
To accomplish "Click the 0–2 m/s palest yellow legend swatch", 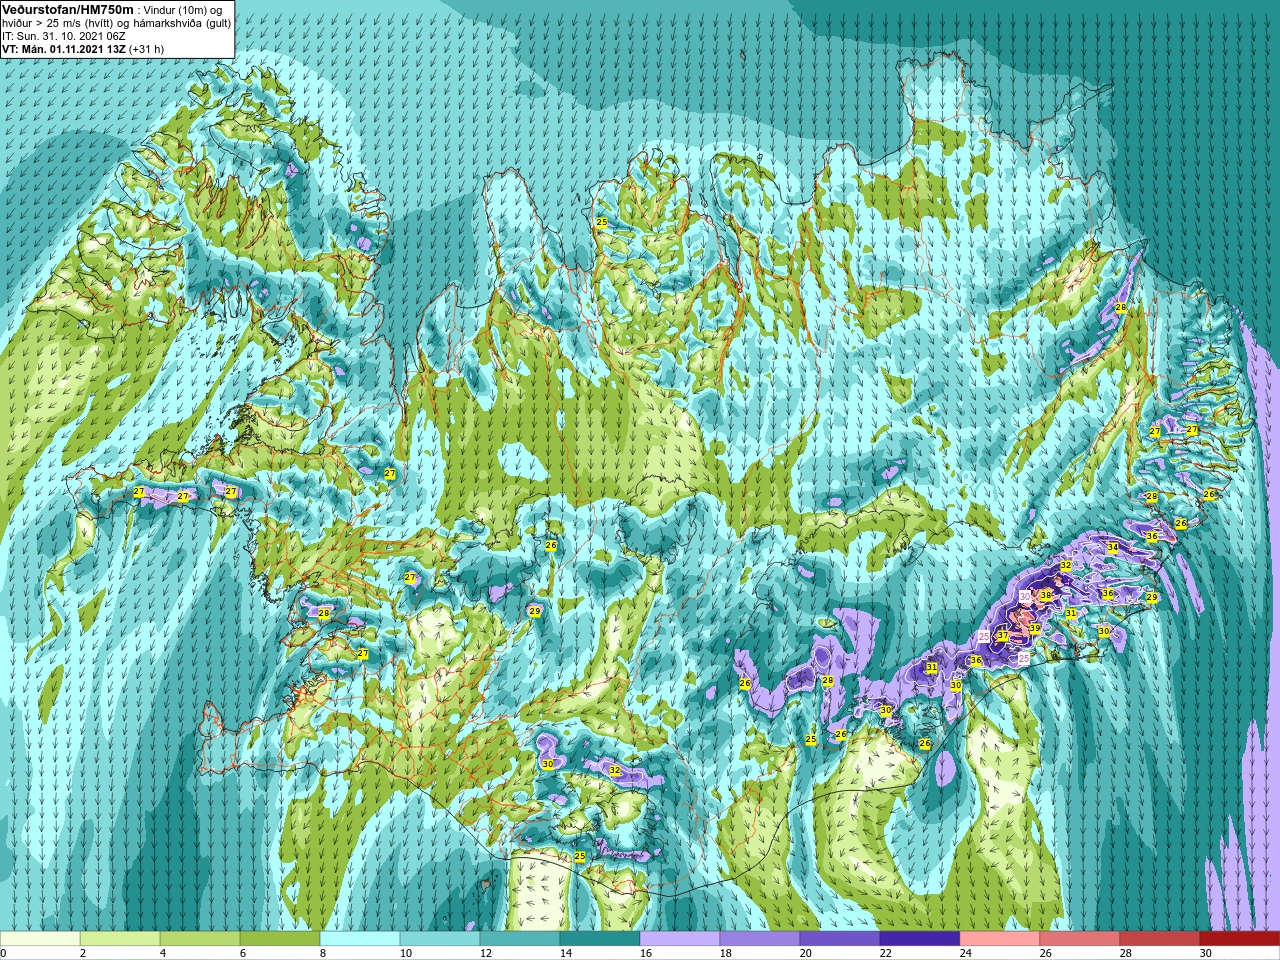I will click(40, 939).
